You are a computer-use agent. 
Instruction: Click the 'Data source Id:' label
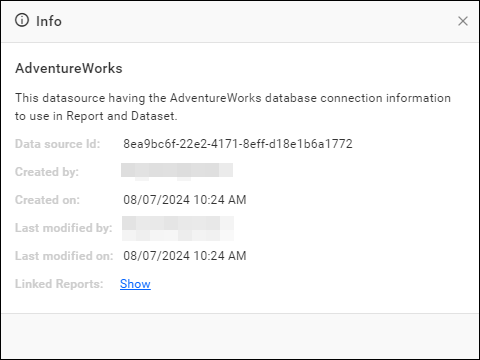pyautogui.click(x=58, y=144)
